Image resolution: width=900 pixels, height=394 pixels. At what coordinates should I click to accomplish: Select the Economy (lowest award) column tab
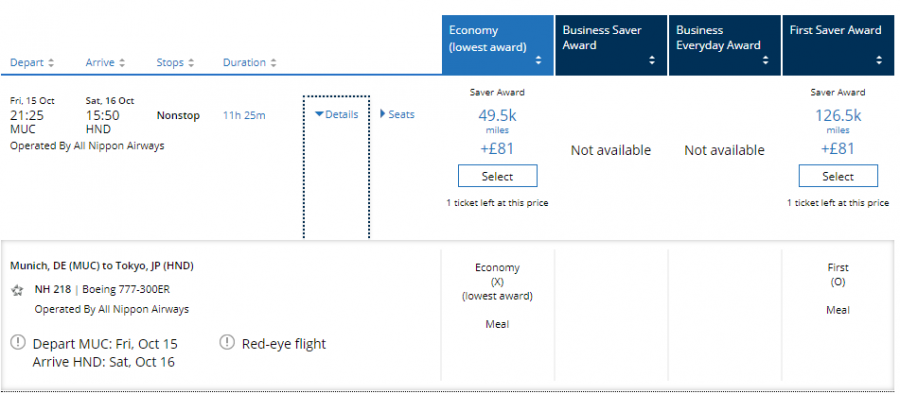pyautogui.click(x=498, y=45)
